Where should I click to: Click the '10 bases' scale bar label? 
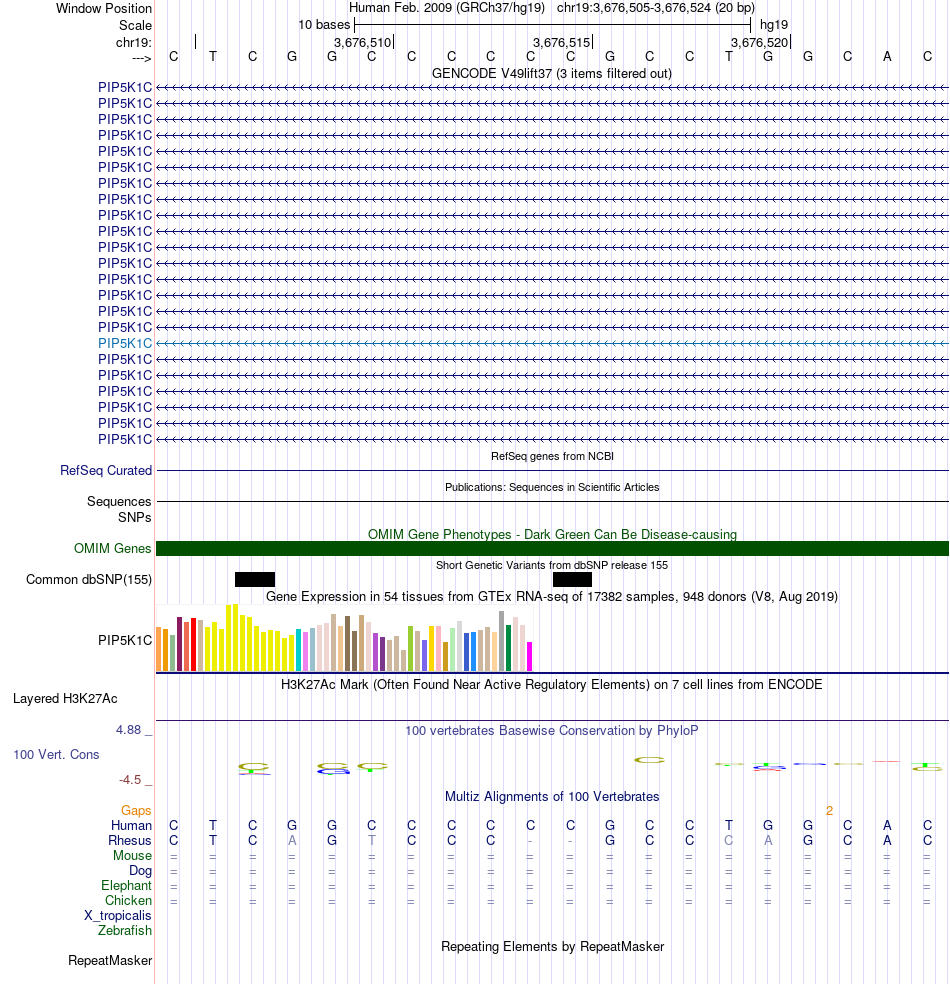(x=324, y=25)
